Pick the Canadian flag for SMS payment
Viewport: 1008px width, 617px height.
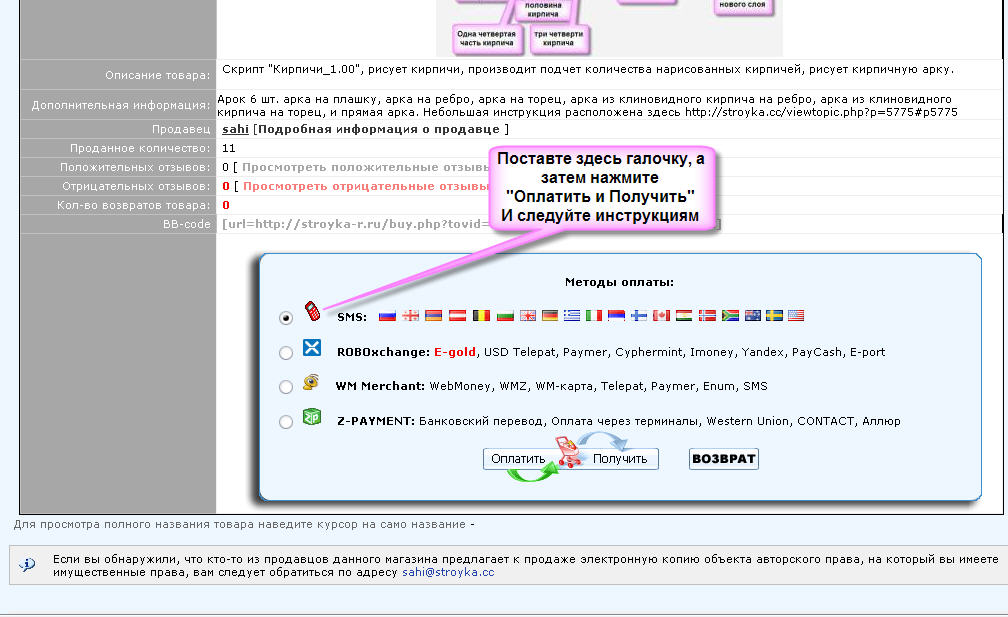tap(661, 317)
